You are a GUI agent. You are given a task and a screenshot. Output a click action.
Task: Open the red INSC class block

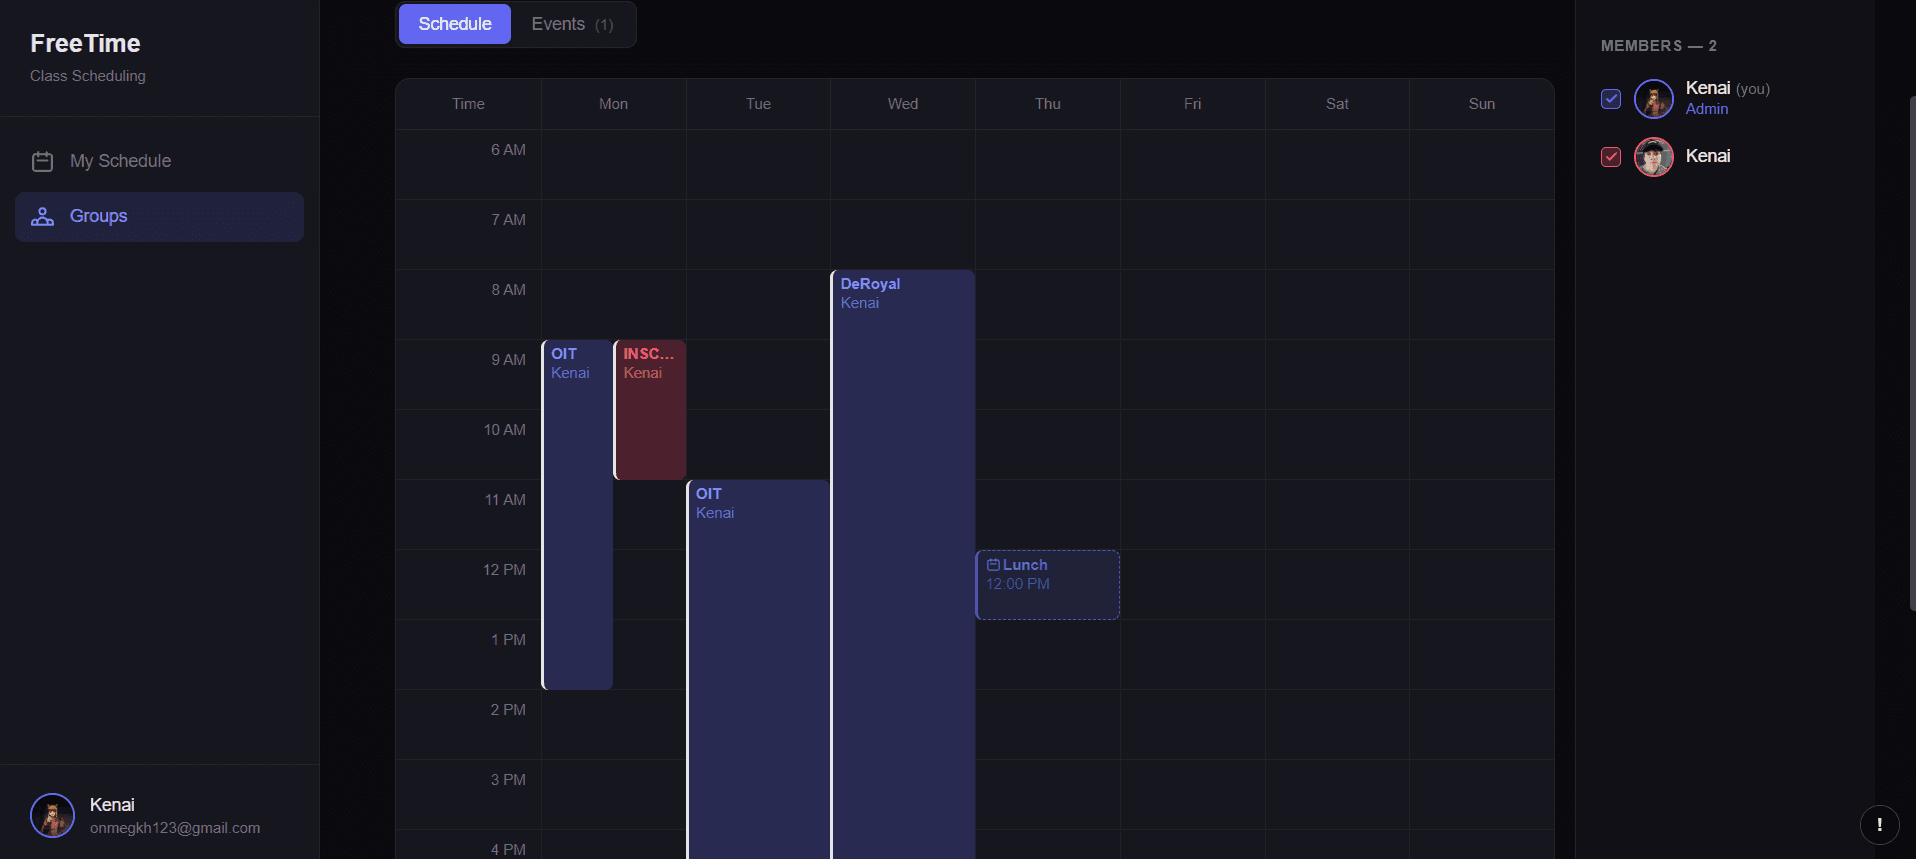tap(650, 410)
